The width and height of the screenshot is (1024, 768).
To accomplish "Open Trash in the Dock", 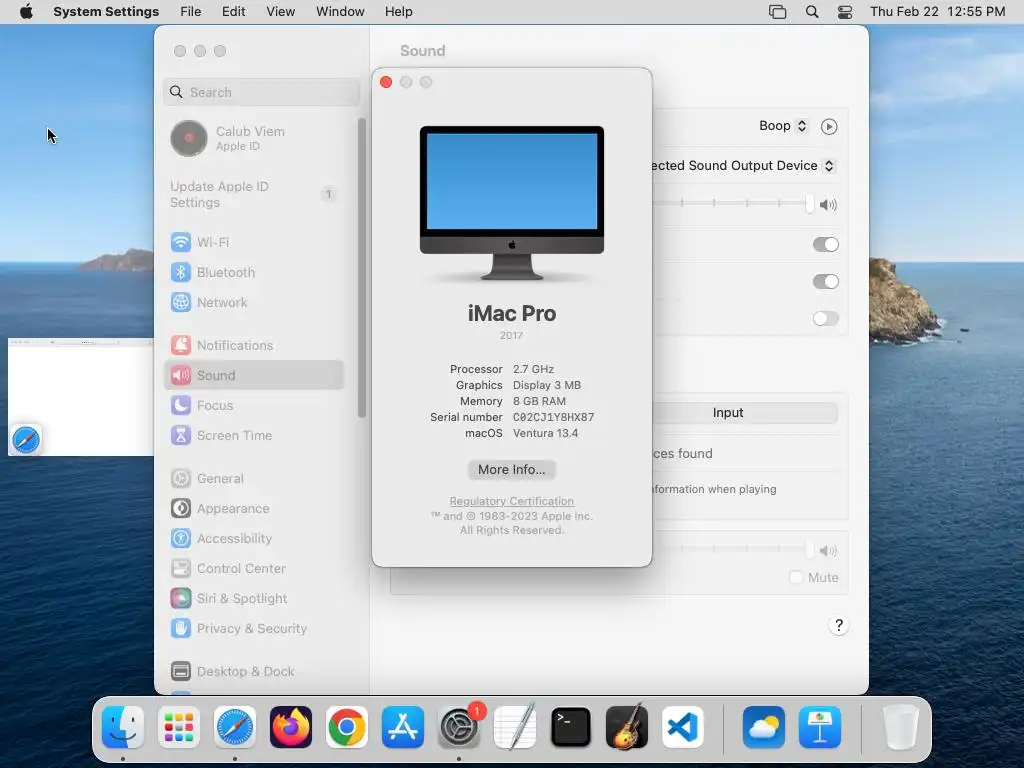I will [901, 727].
